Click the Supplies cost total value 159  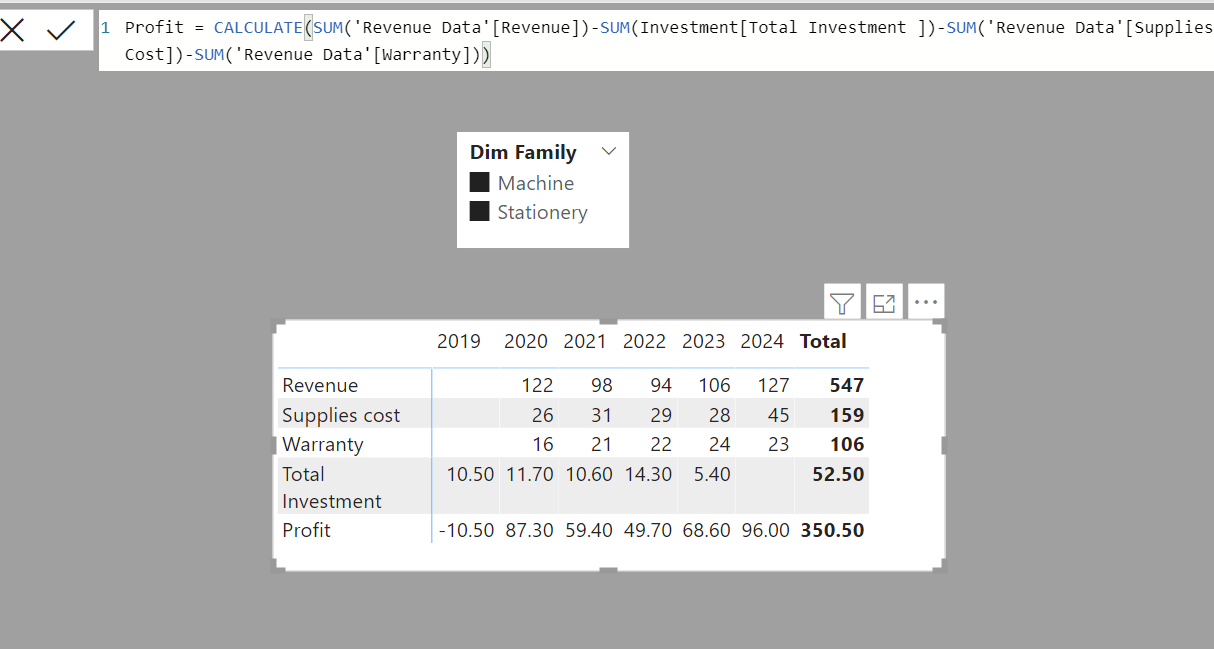tap(847, 415)
